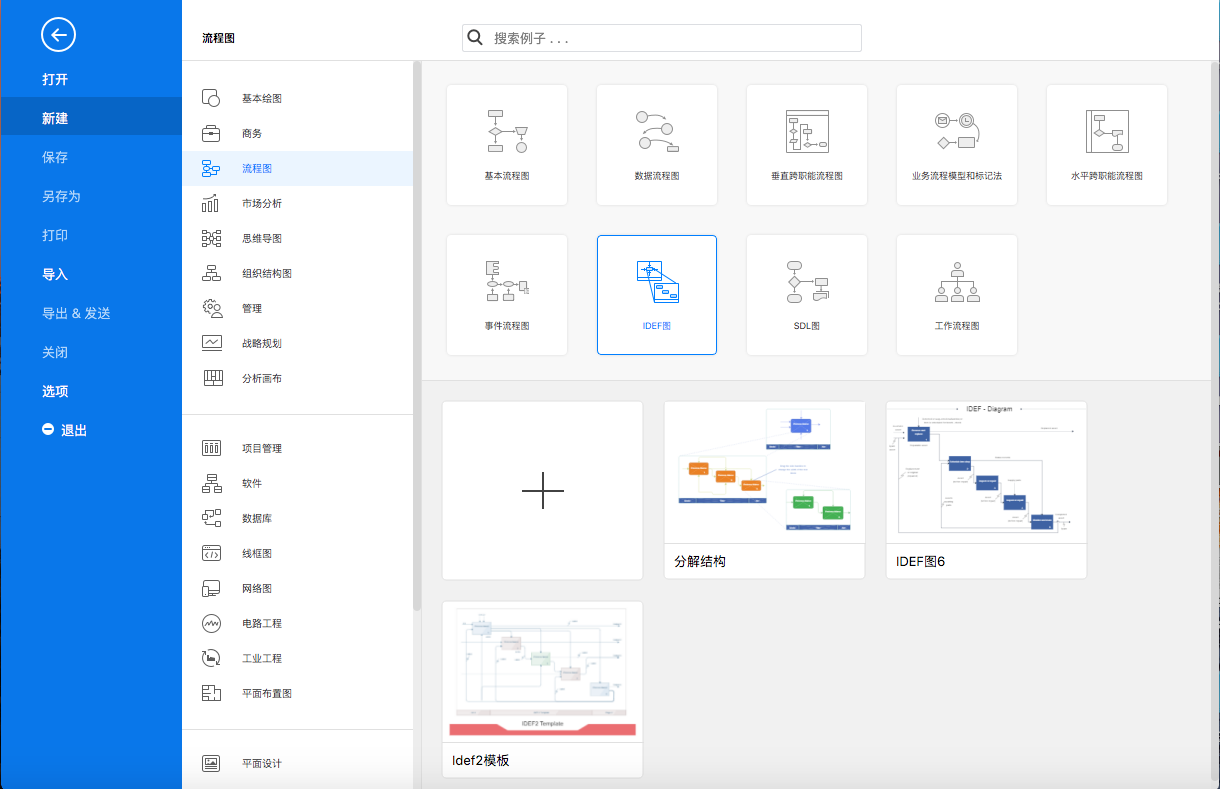Screen dimensions: 1220x789
Task: Open the 分解结构 template thumbnail
Action: click(x=764, y=473)
